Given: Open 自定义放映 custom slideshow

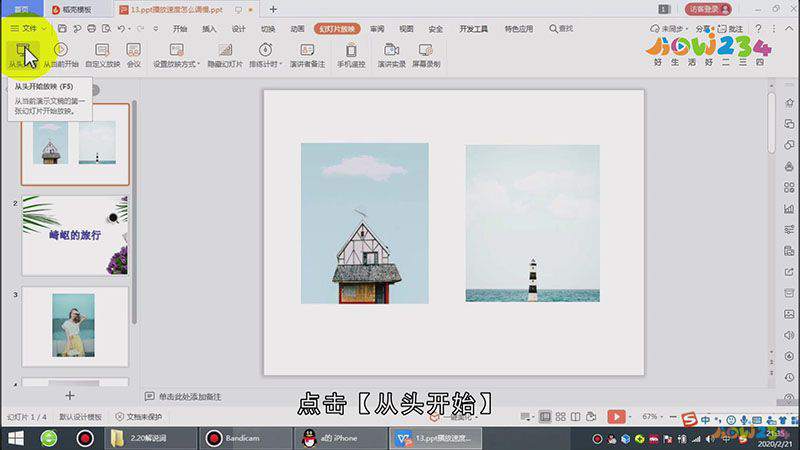Looking at the screenshot, I should click(x=103, y=55).
